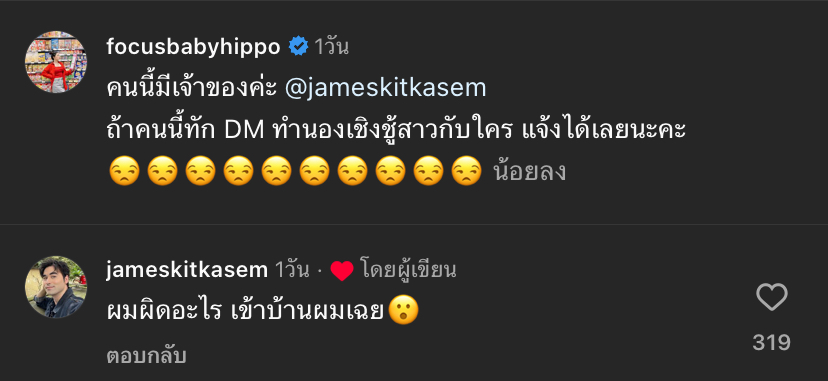Open the @jameskitkasem mention in the caption
828x381 pixels.
point(385,89)
